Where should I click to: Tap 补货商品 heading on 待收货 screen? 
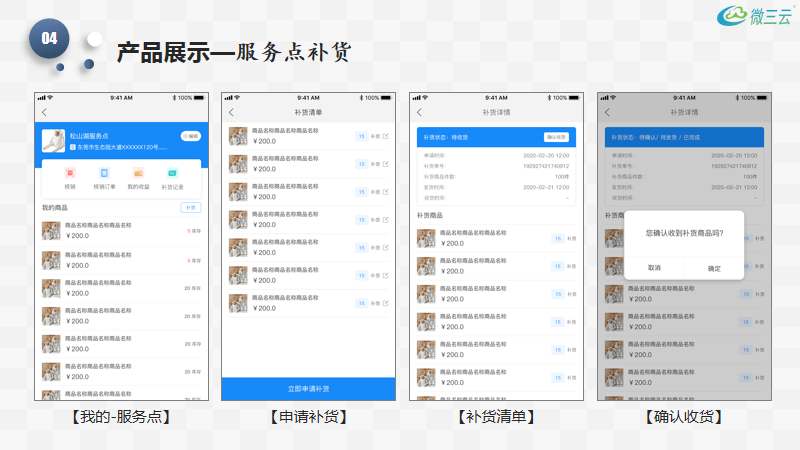tap(430, 215)
